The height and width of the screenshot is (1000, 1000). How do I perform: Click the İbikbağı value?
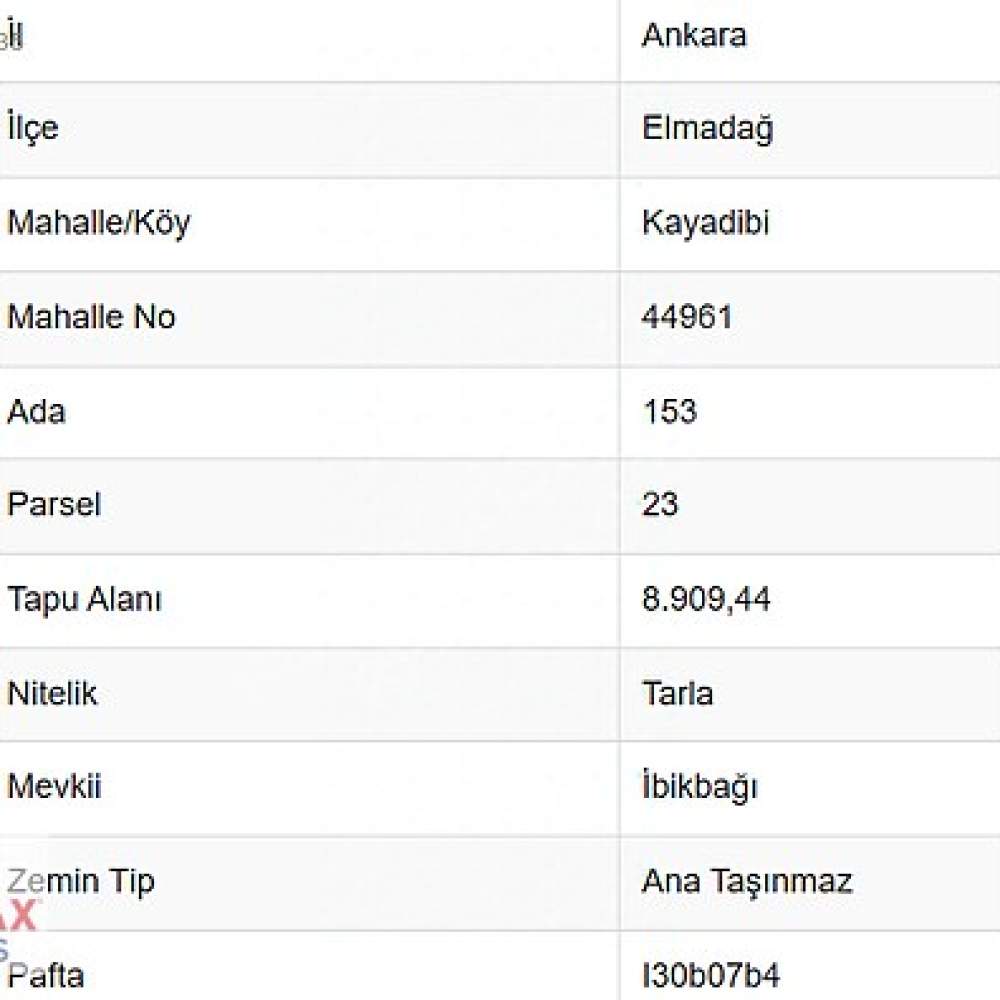700,787
